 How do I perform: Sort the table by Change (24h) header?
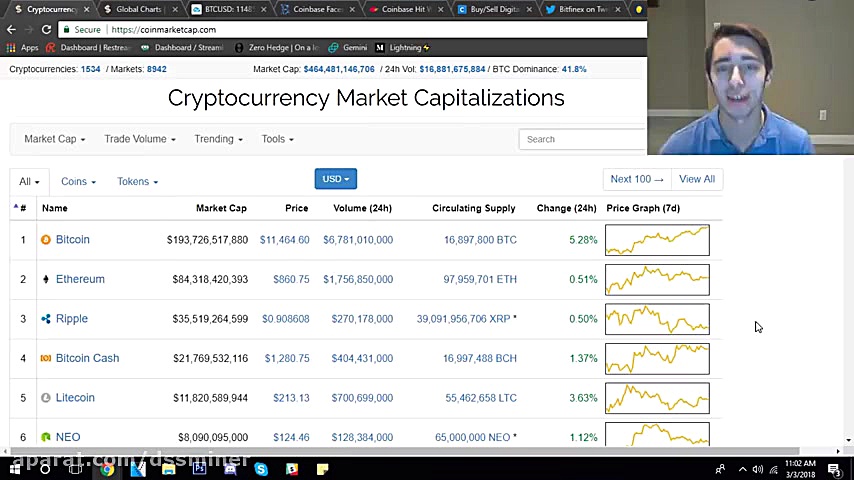click(x=566, y=208)
